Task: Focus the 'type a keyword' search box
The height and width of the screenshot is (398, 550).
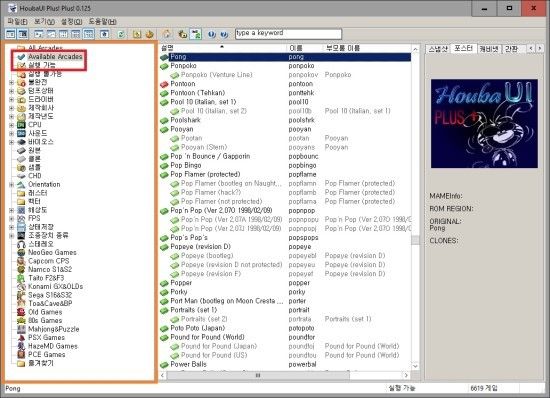Action: point(288,34)
